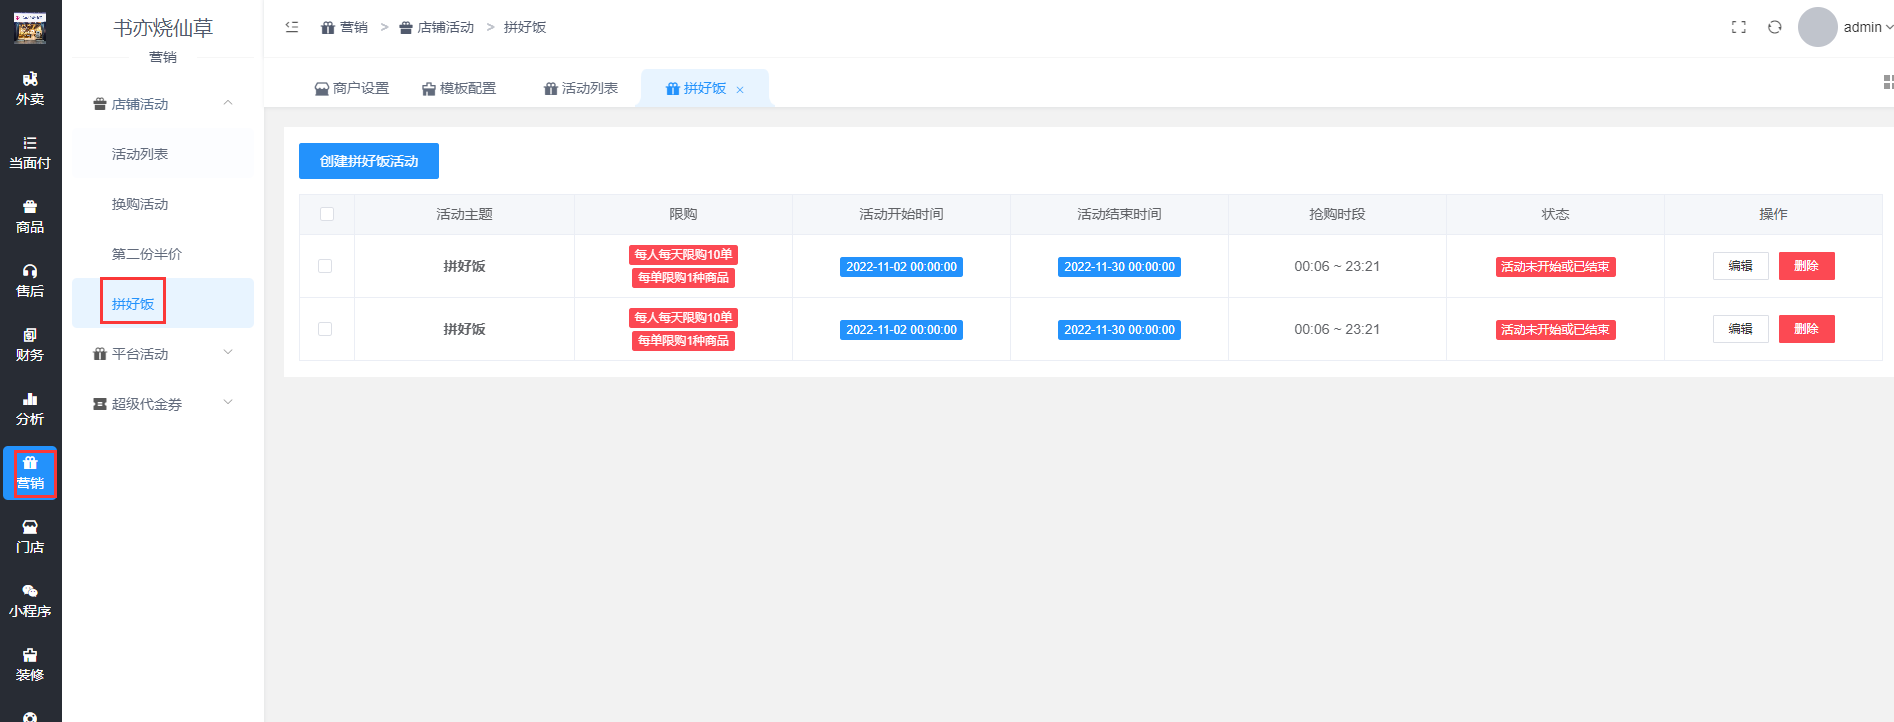This screenshot has width=1894, height=722.
Task: Open the 售后 sidebar section
Action: point(30,281)
